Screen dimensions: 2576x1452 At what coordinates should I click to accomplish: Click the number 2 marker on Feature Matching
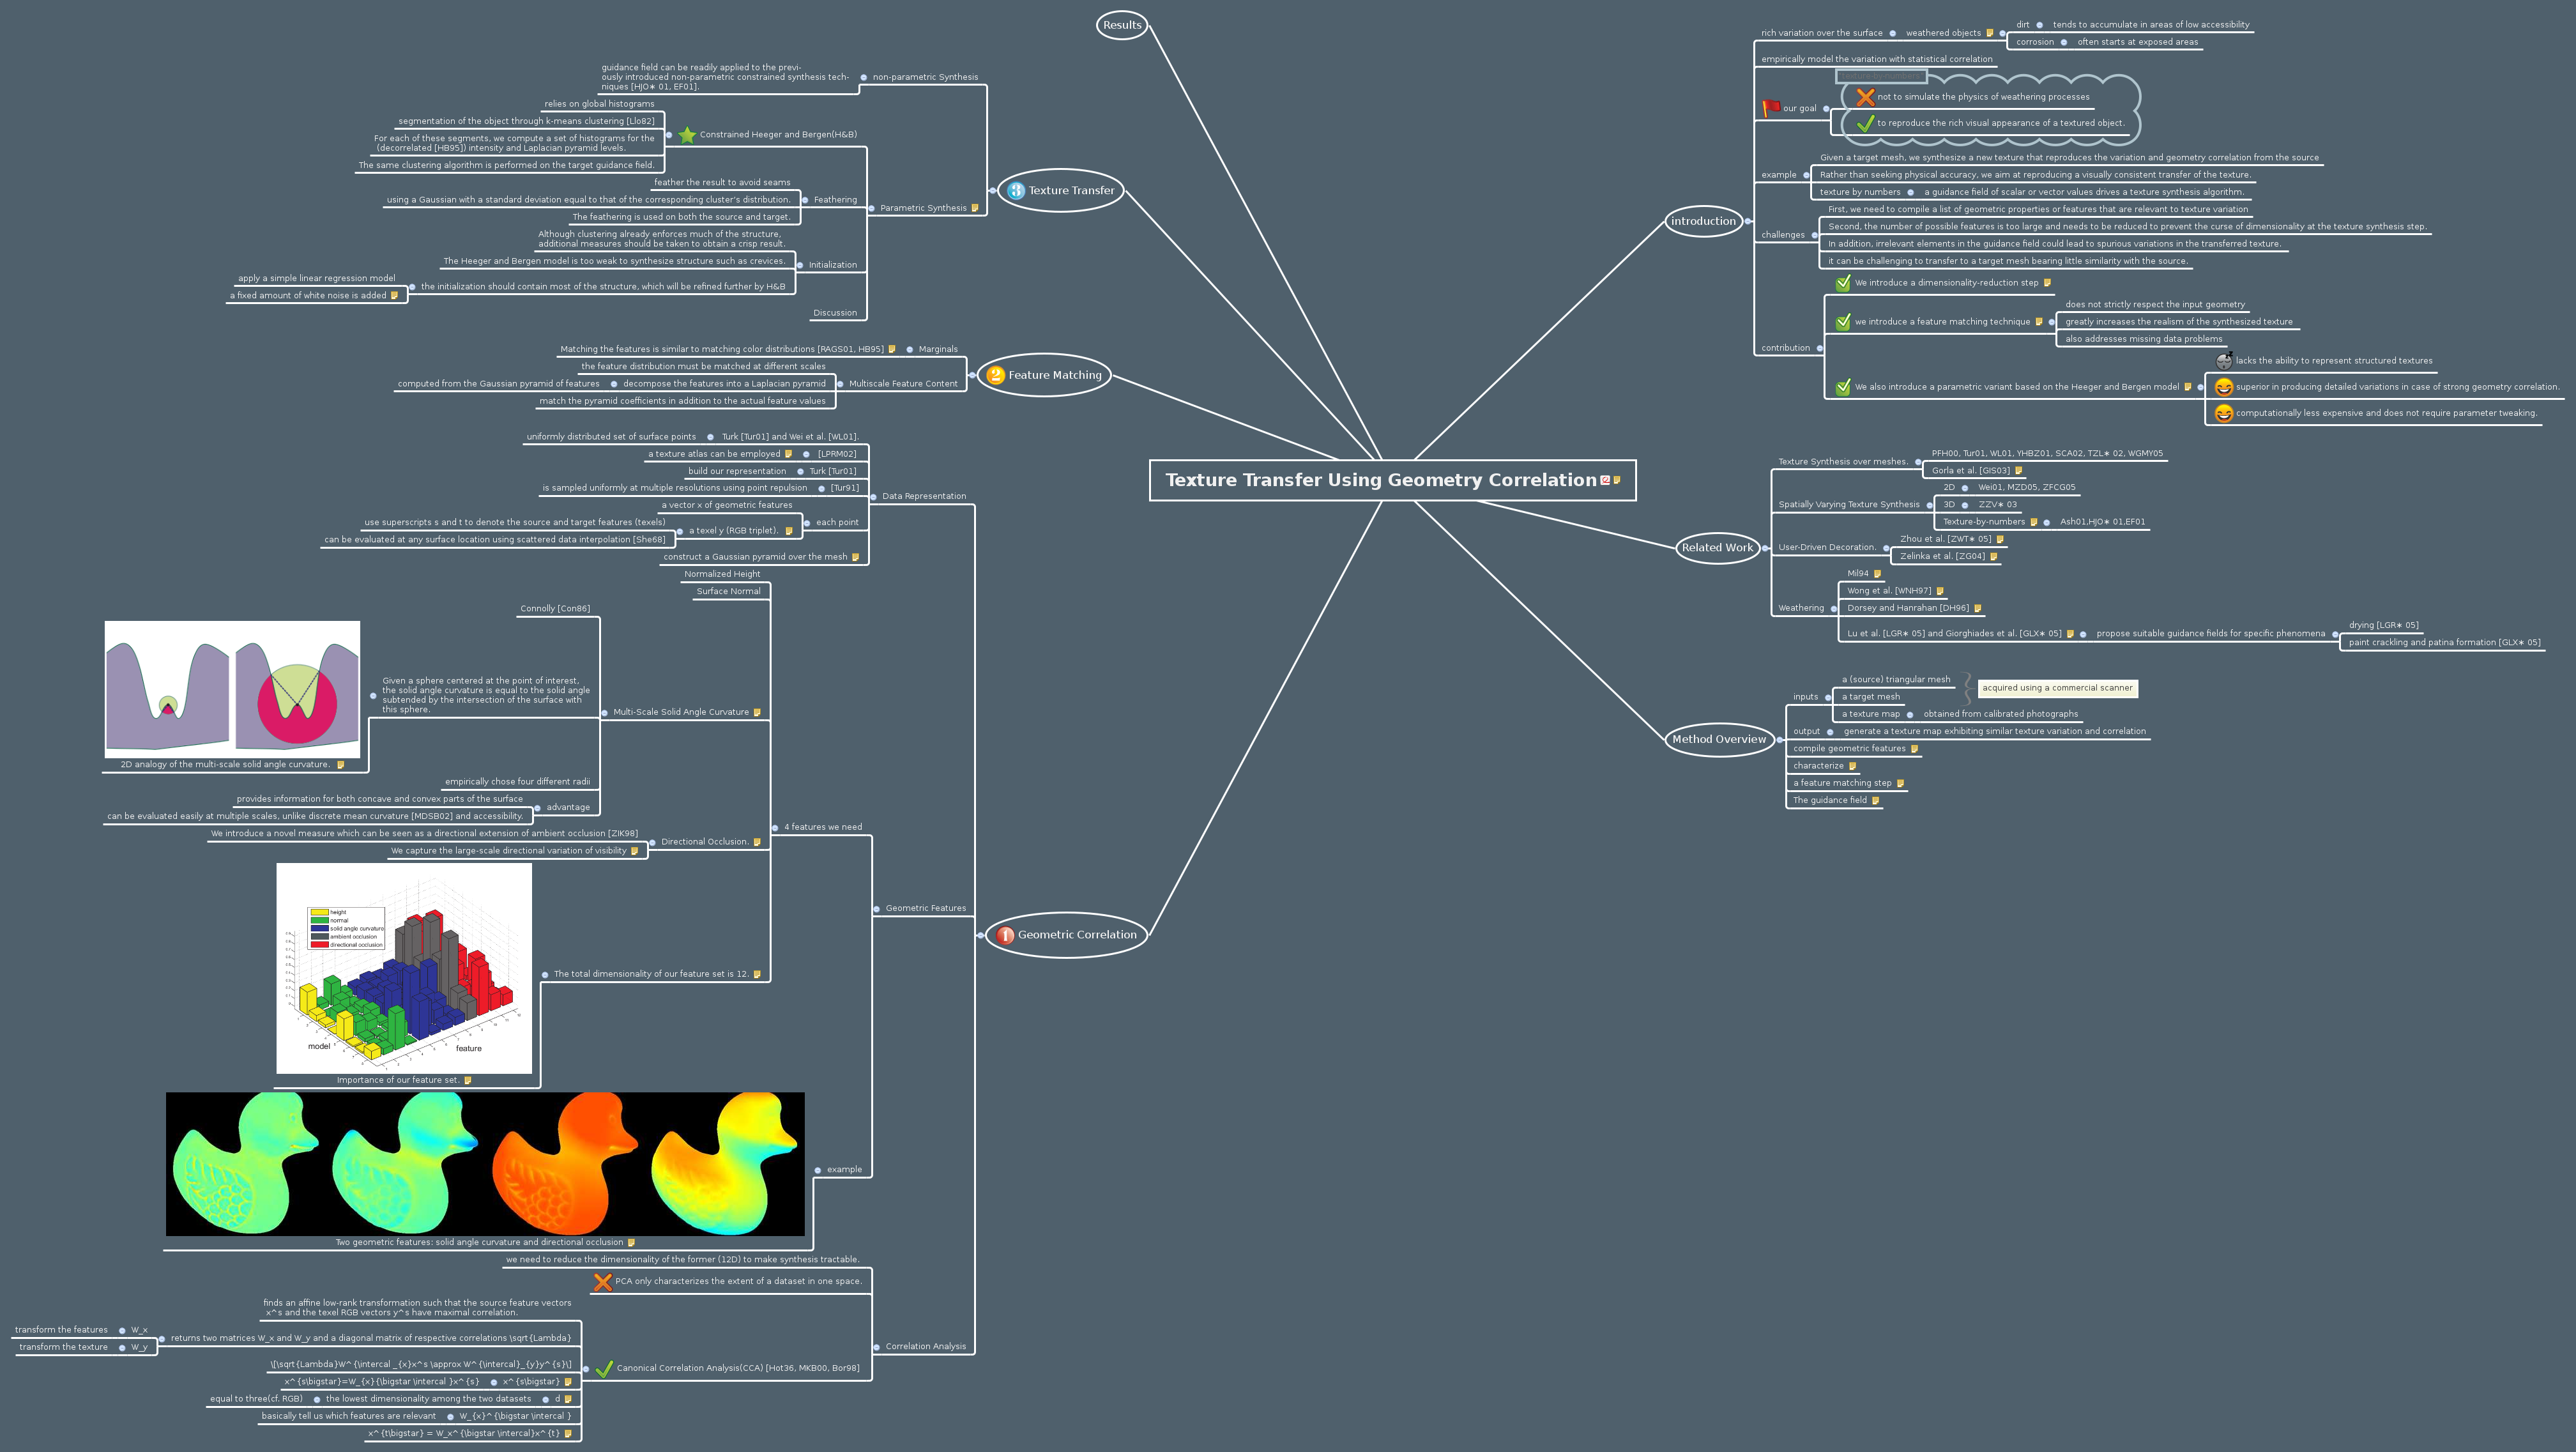click(x=995, y=375)
